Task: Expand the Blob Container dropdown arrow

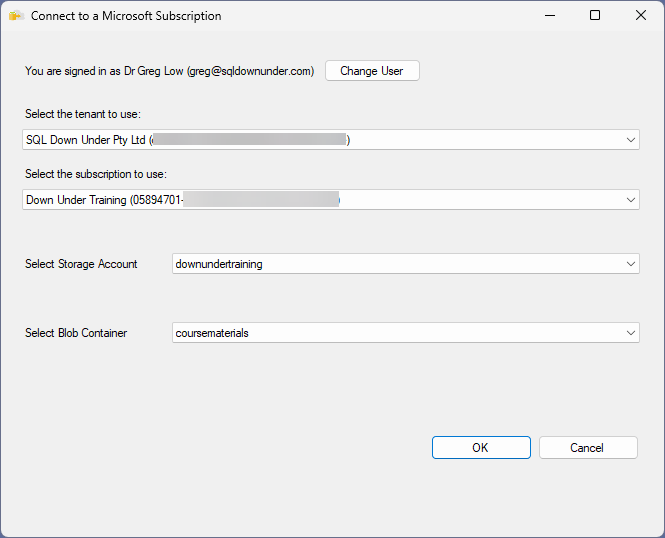Action: coord(631,333)
